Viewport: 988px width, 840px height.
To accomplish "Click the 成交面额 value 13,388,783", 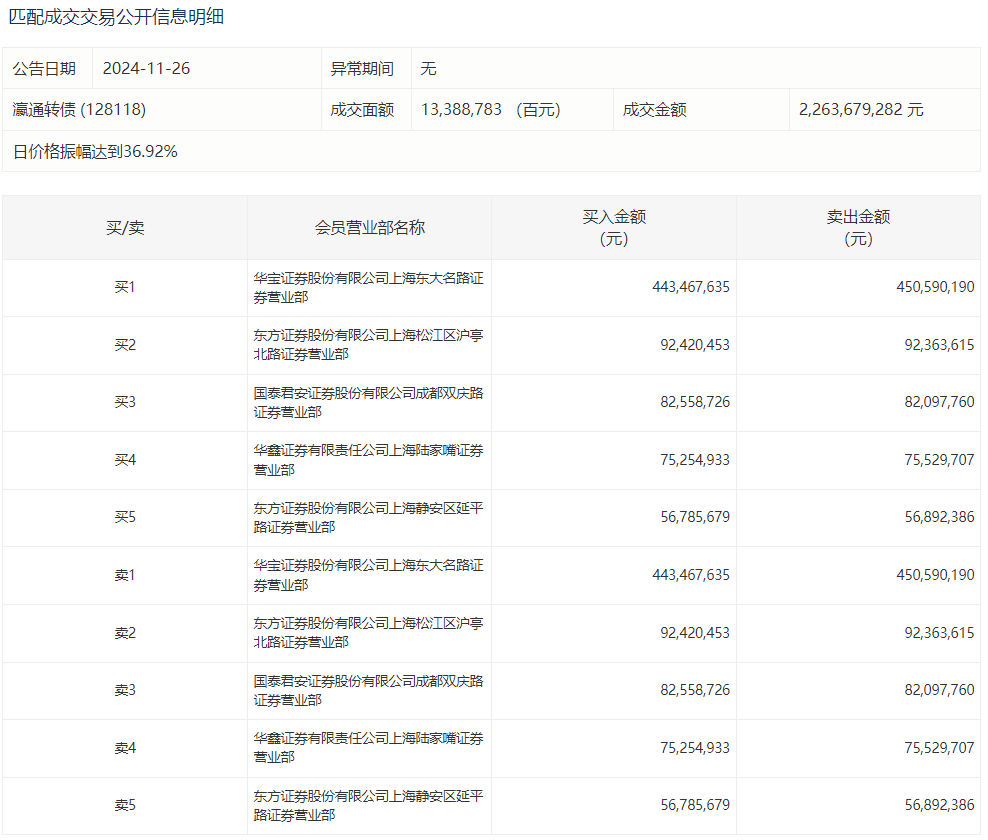I will pyautogui.click(x=462, y=110).
